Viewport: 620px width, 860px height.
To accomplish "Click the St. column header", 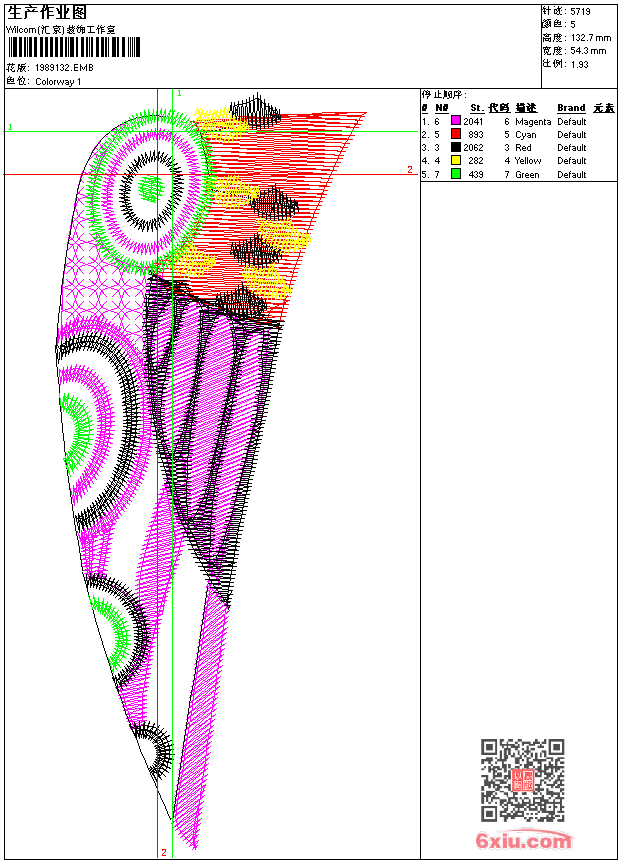I will click(477, 108).
